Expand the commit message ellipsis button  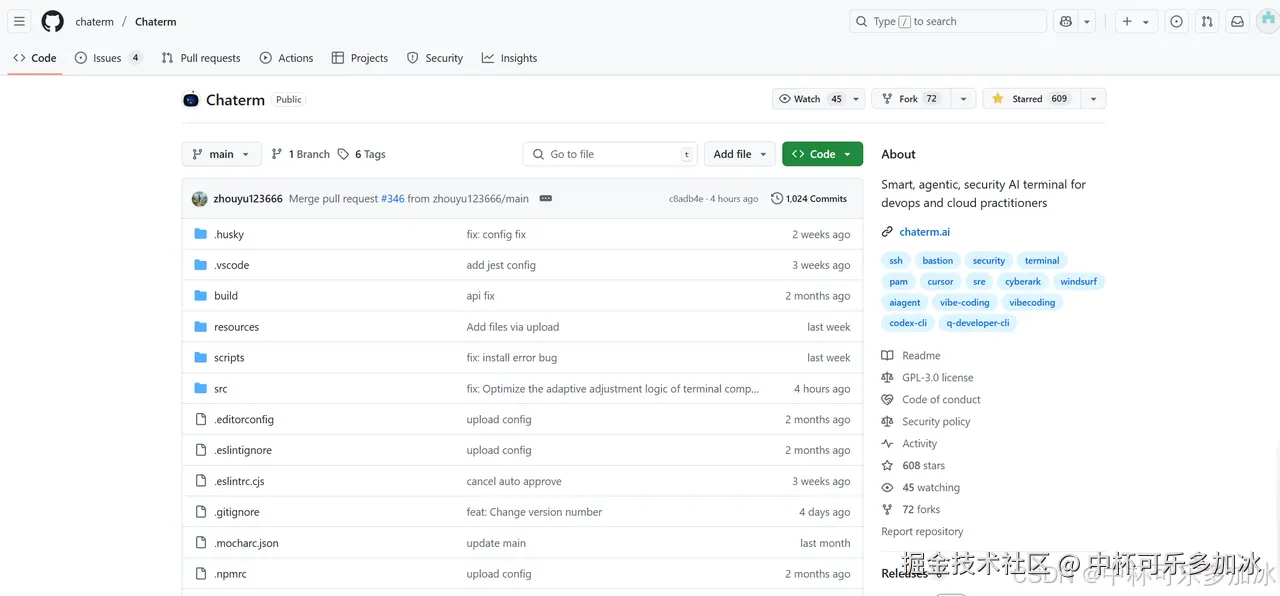coord(545,199)
